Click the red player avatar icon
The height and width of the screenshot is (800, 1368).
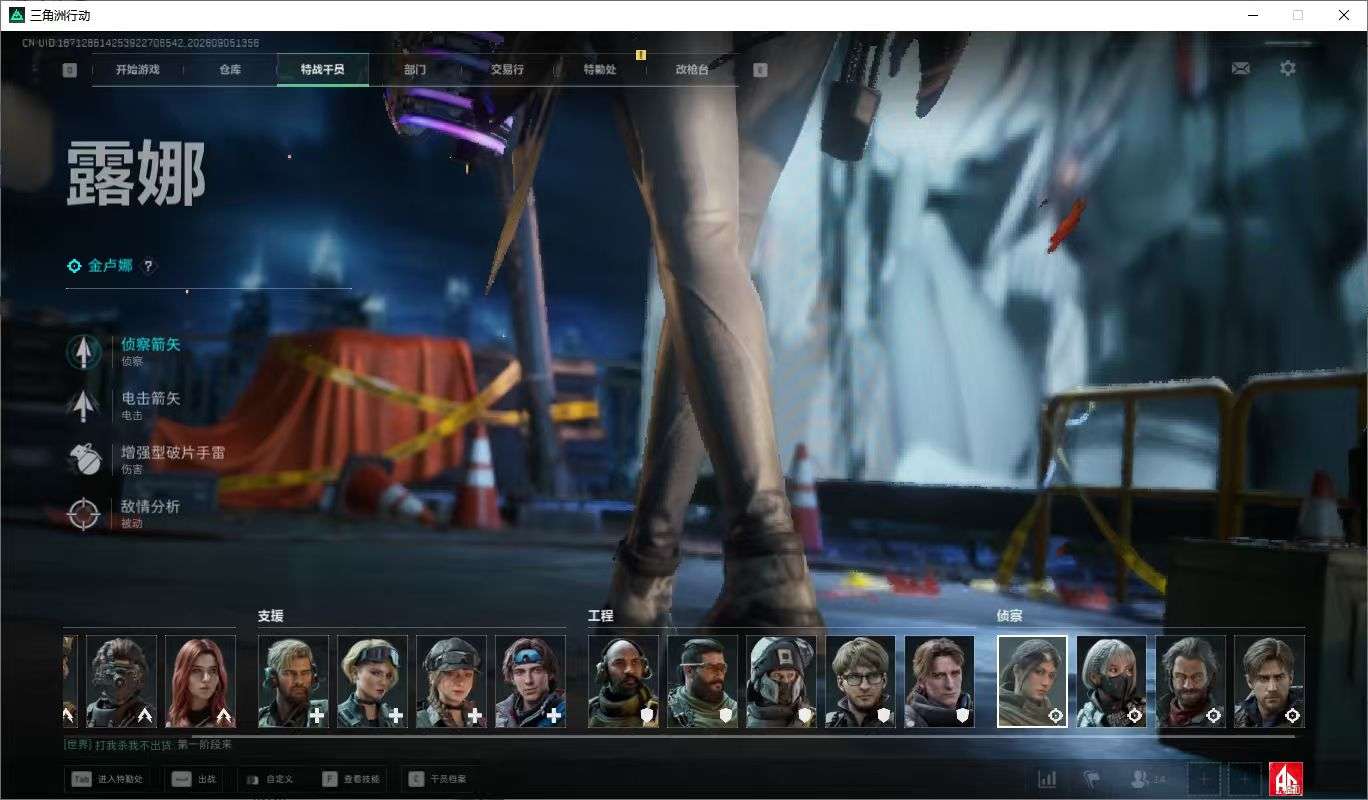1285,779
